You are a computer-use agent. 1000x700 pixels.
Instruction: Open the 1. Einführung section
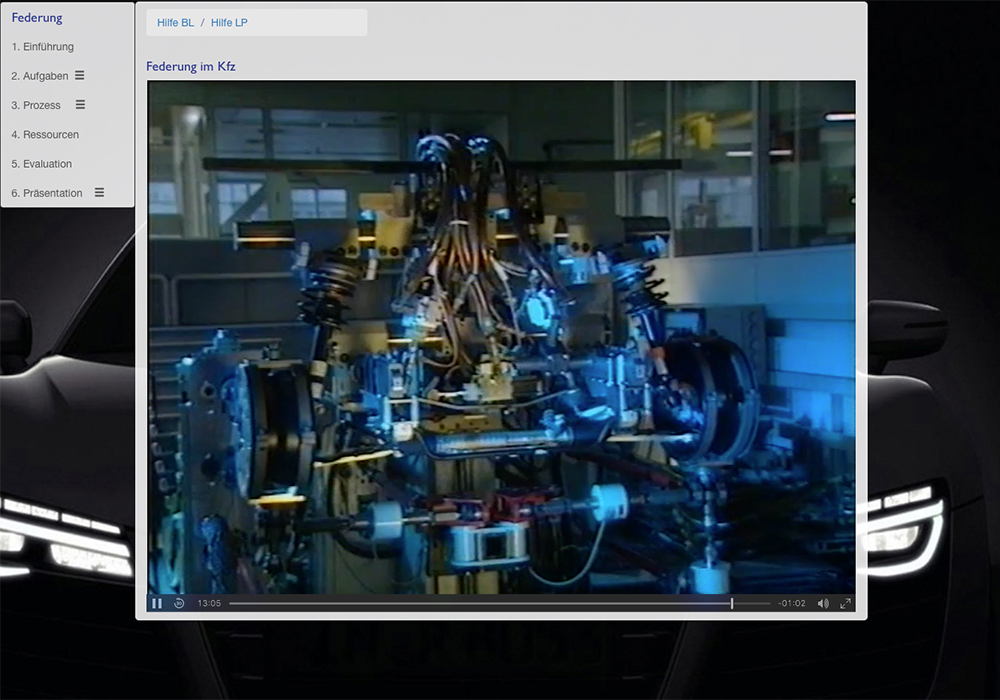pos(43,47)
